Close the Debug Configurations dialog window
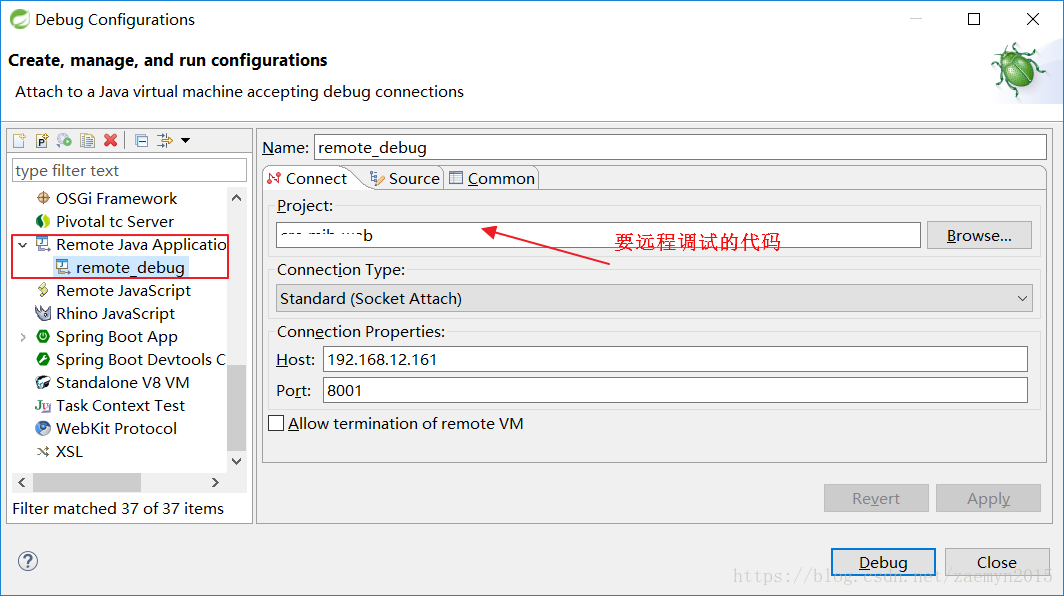This screenshot has width=1064, height=596. coord(1033,19)
